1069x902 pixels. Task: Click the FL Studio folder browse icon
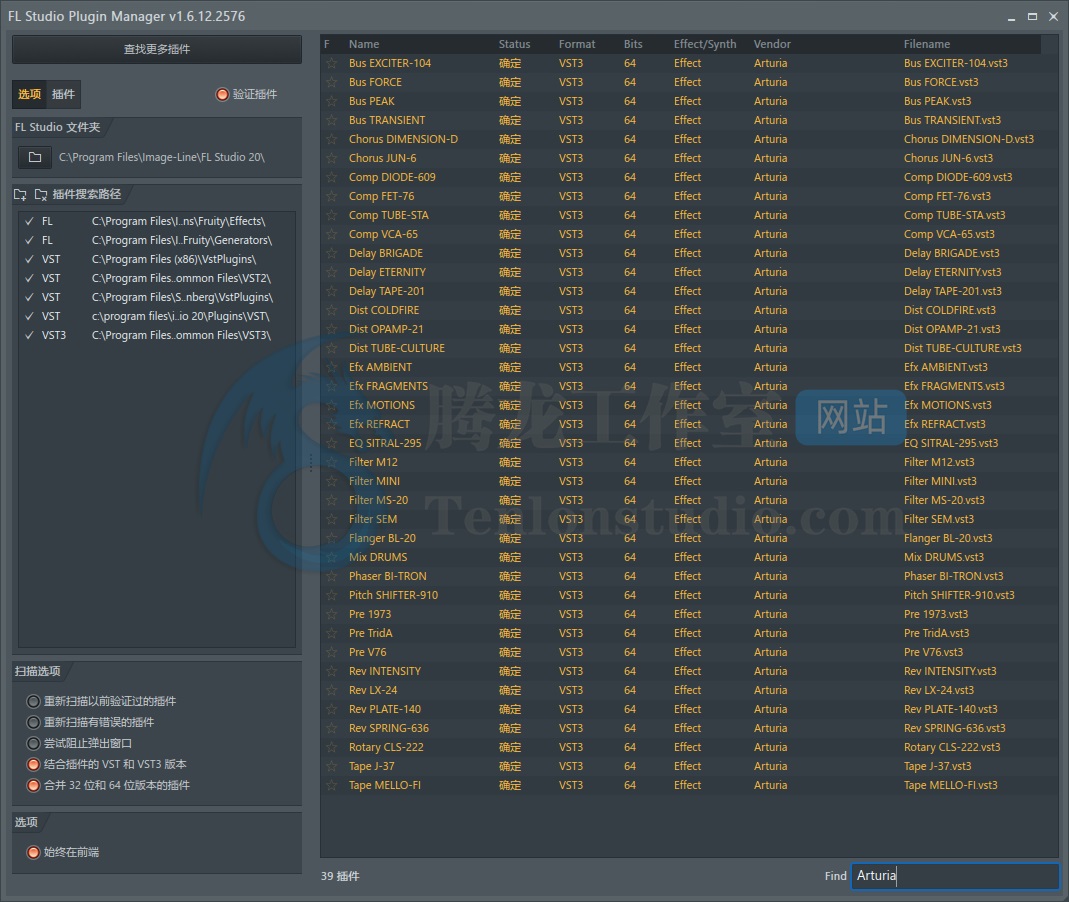35,158
